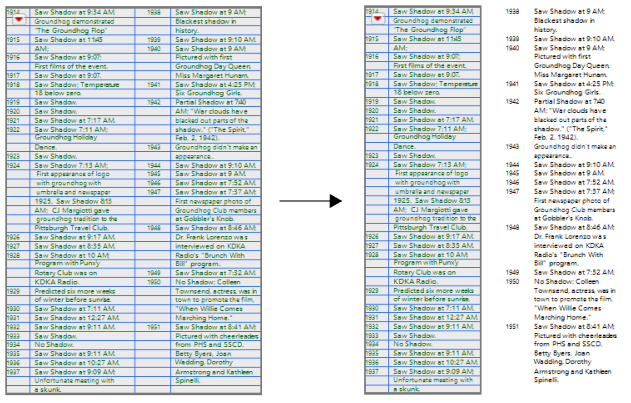Click "Program with Punxy" in the right table

click(426, 263)
